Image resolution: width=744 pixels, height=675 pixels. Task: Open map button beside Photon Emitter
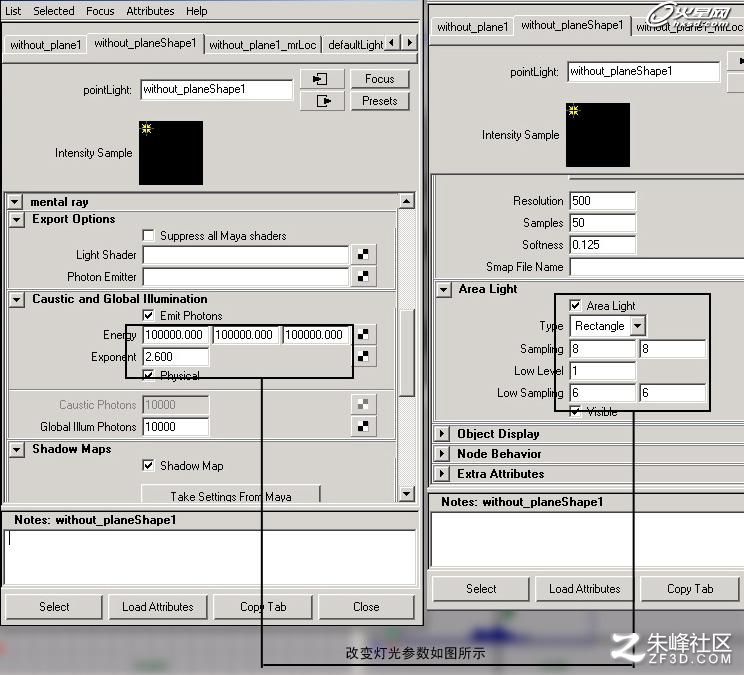pyautogui.click(x=363, y=277)
